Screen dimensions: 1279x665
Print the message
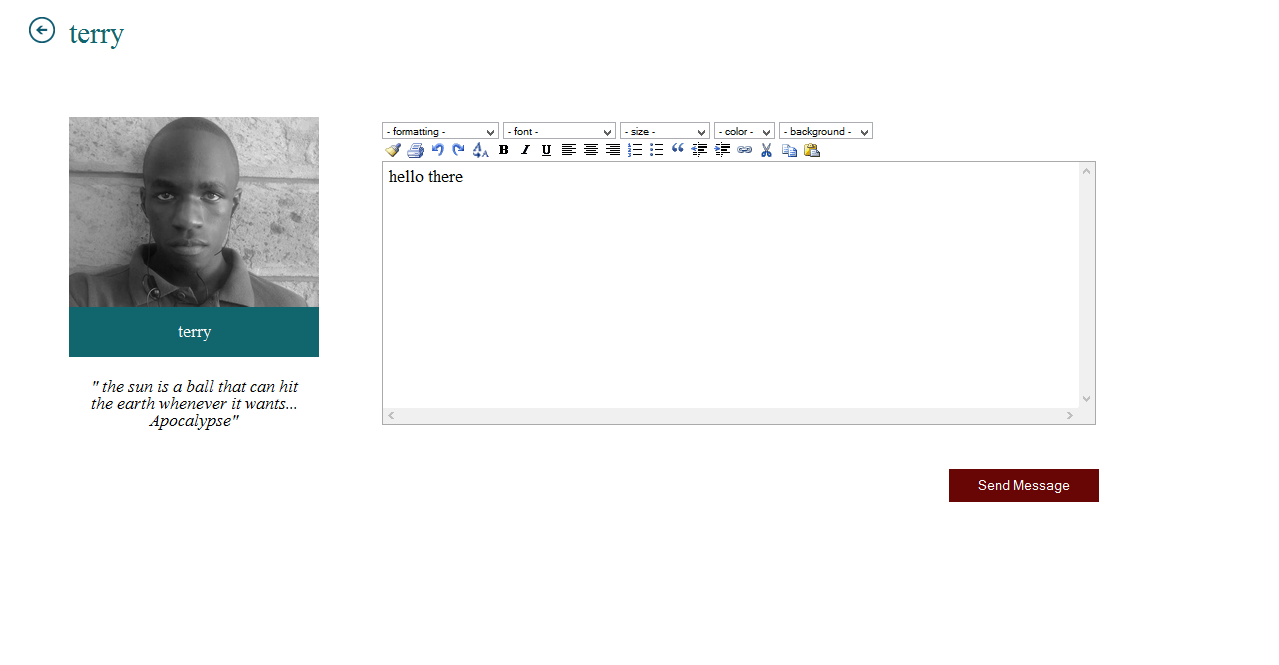click(x=415, y=149)
